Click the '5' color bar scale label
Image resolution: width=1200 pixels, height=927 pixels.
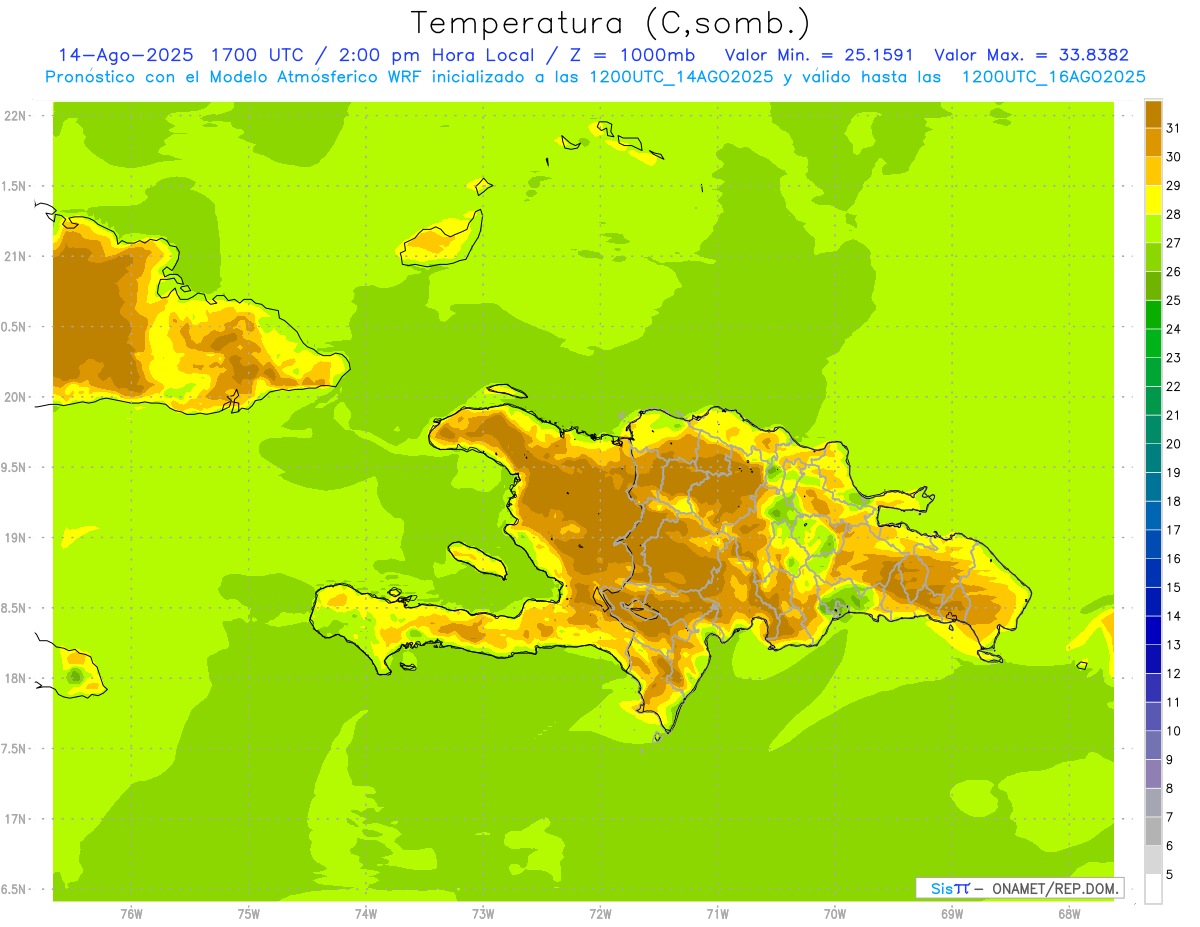coord(1170,874)
